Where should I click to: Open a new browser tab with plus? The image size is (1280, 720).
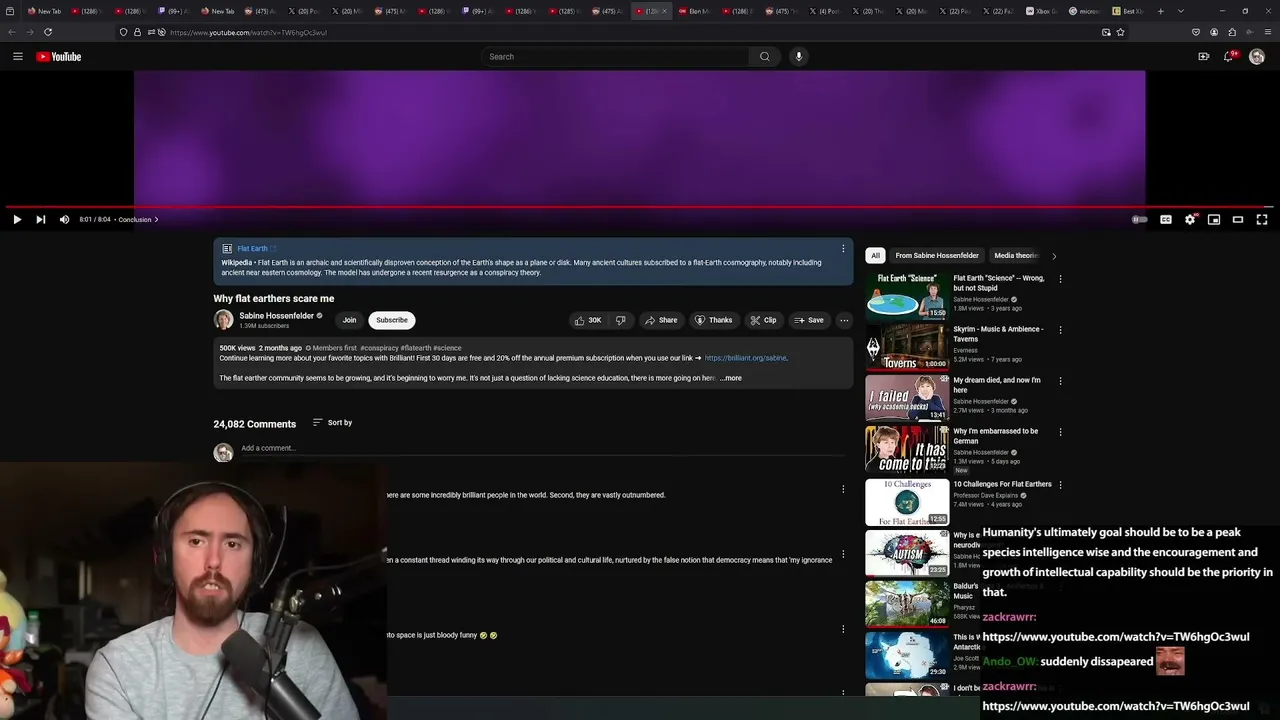tap(1160, 11)
